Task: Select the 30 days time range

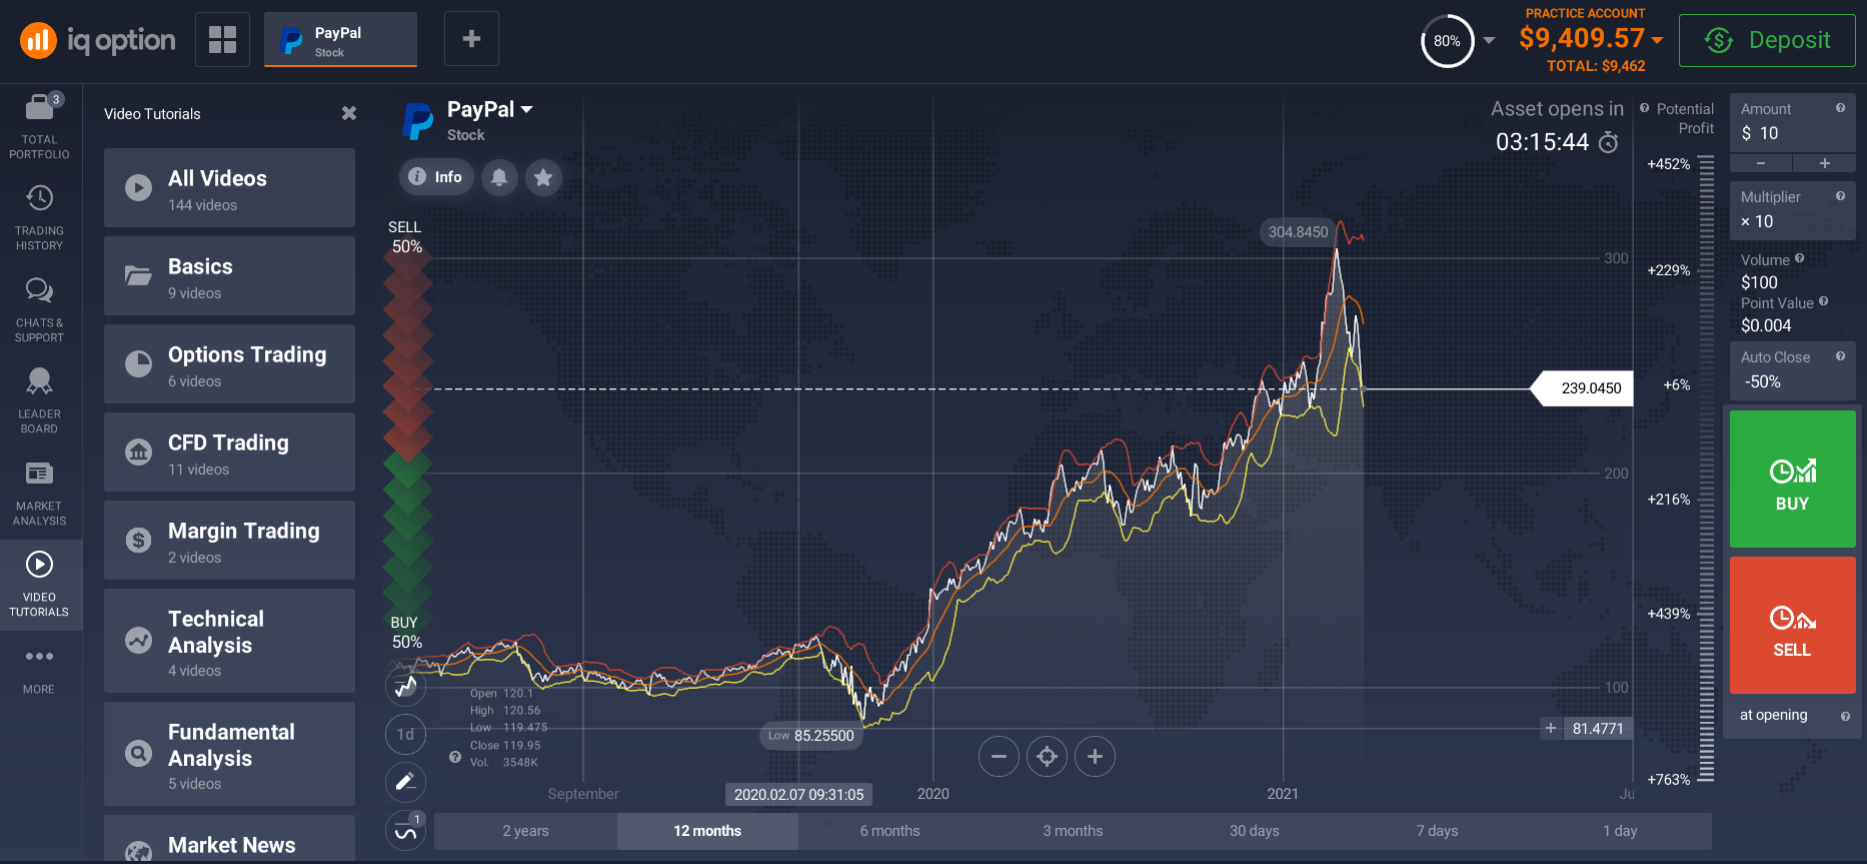Action: (1254, 831)
